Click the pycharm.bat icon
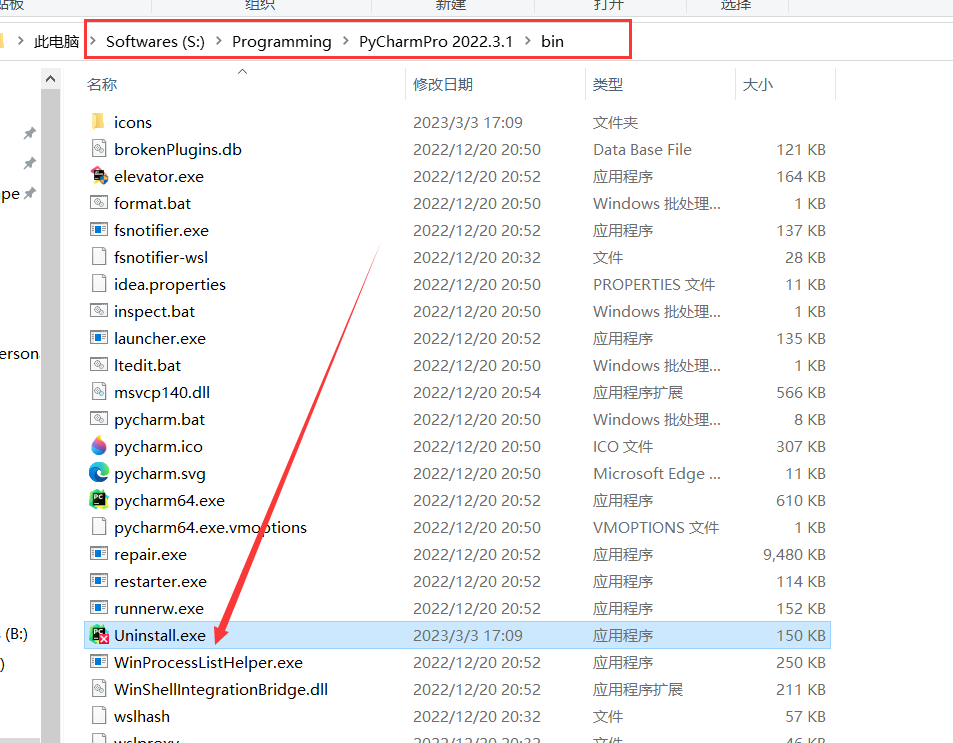 (x=98, y=419)
